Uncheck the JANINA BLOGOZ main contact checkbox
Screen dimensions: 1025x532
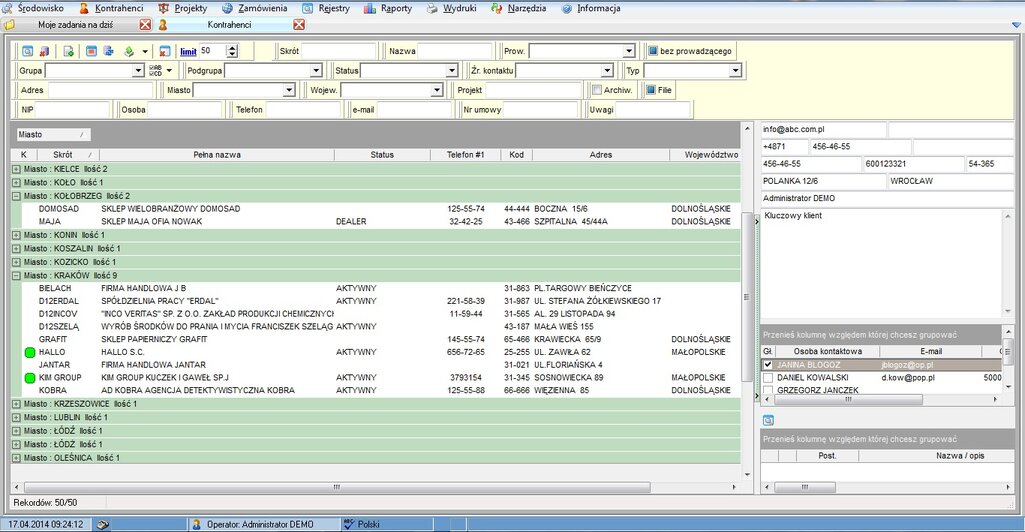coord(768,365)
